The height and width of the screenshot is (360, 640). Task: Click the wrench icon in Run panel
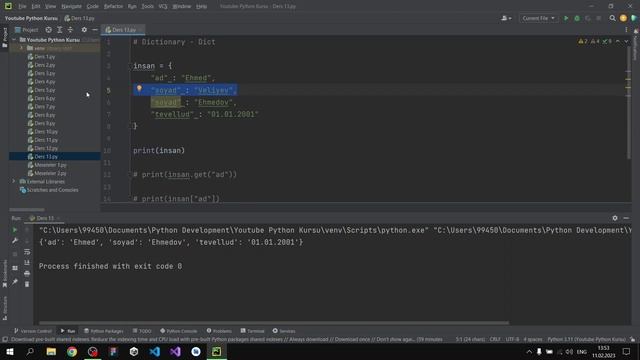(x=15, y=241)
